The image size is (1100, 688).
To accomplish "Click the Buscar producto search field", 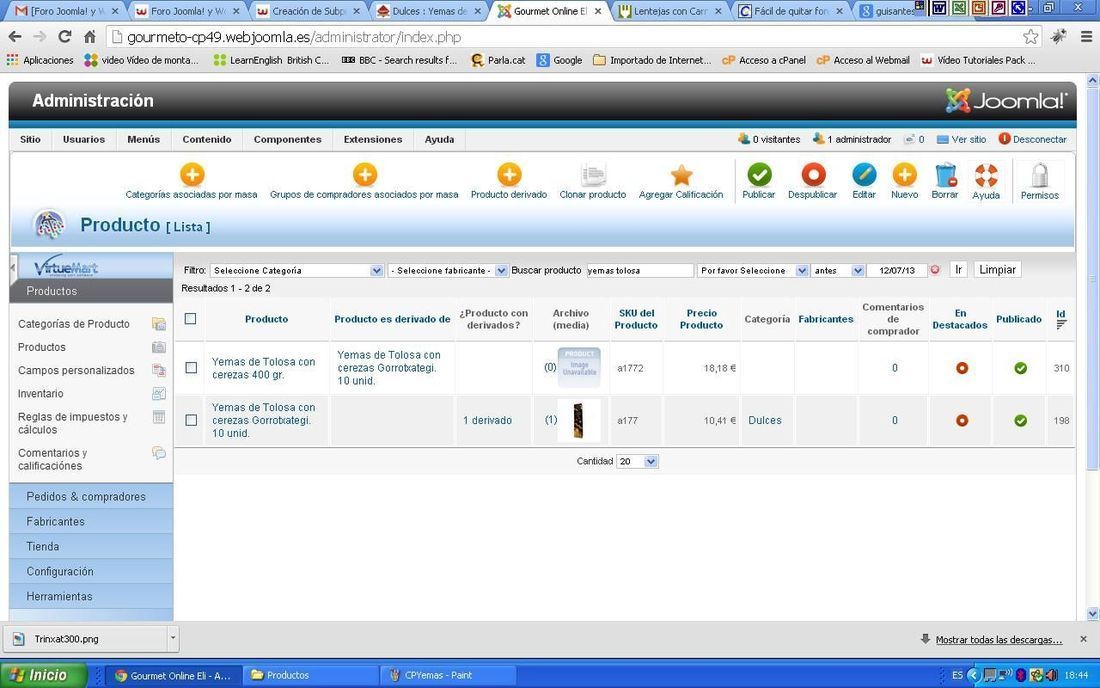I will 640,271.
